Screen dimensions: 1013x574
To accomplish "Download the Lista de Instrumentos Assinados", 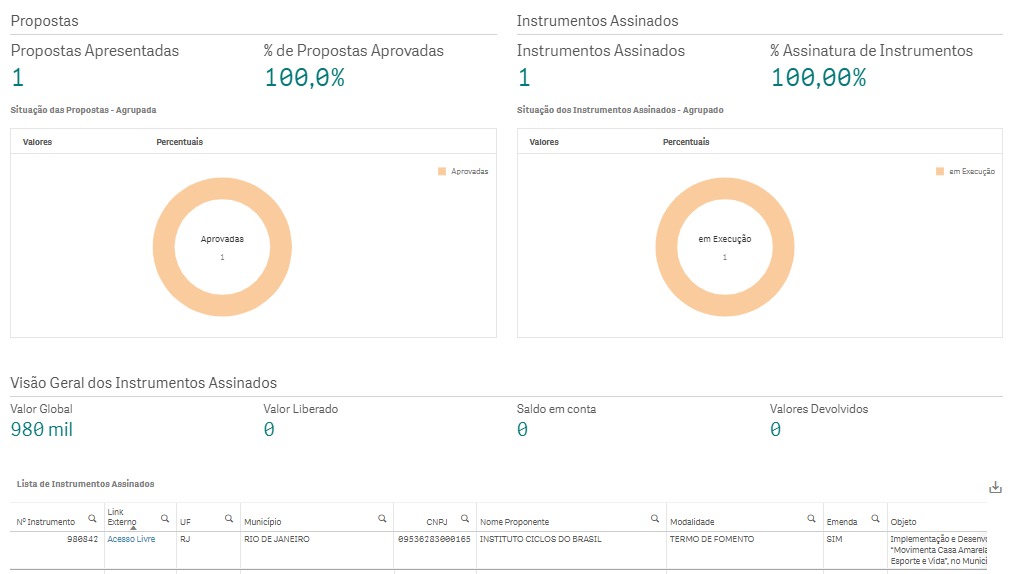I will point(996,487).
